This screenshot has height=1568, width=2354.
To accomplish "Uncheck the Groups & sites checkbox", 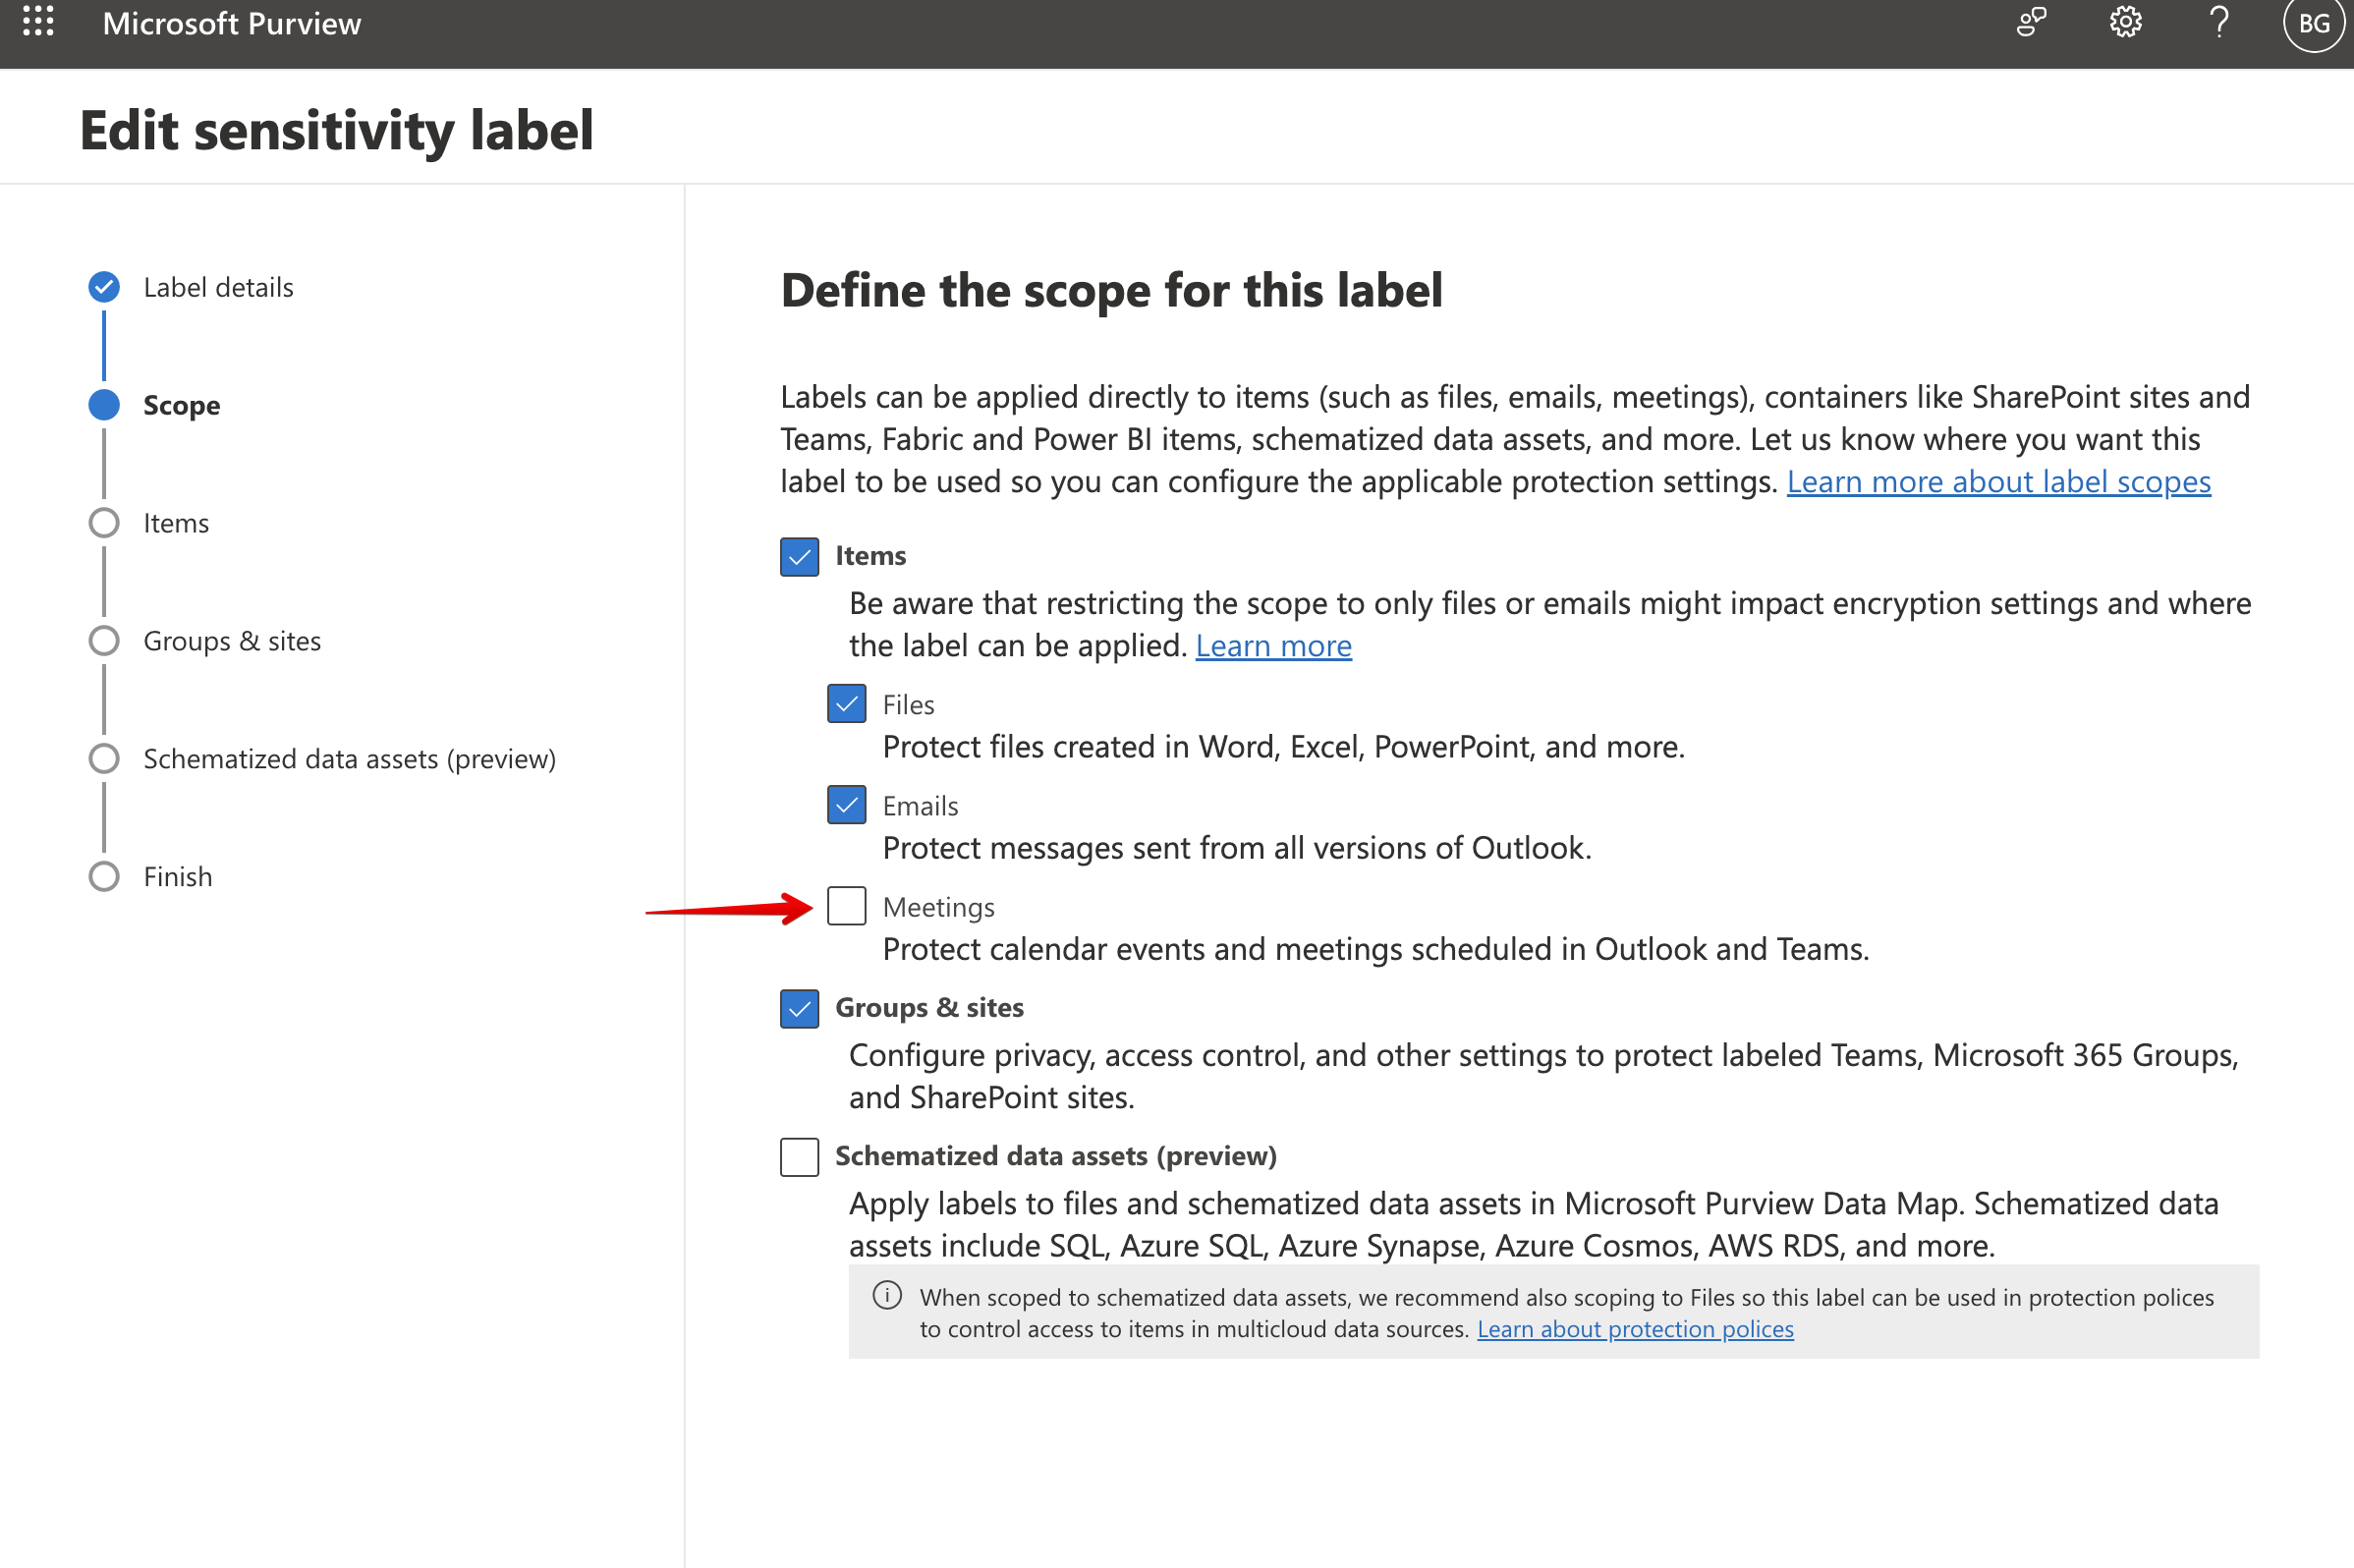I will [799, 1008].
